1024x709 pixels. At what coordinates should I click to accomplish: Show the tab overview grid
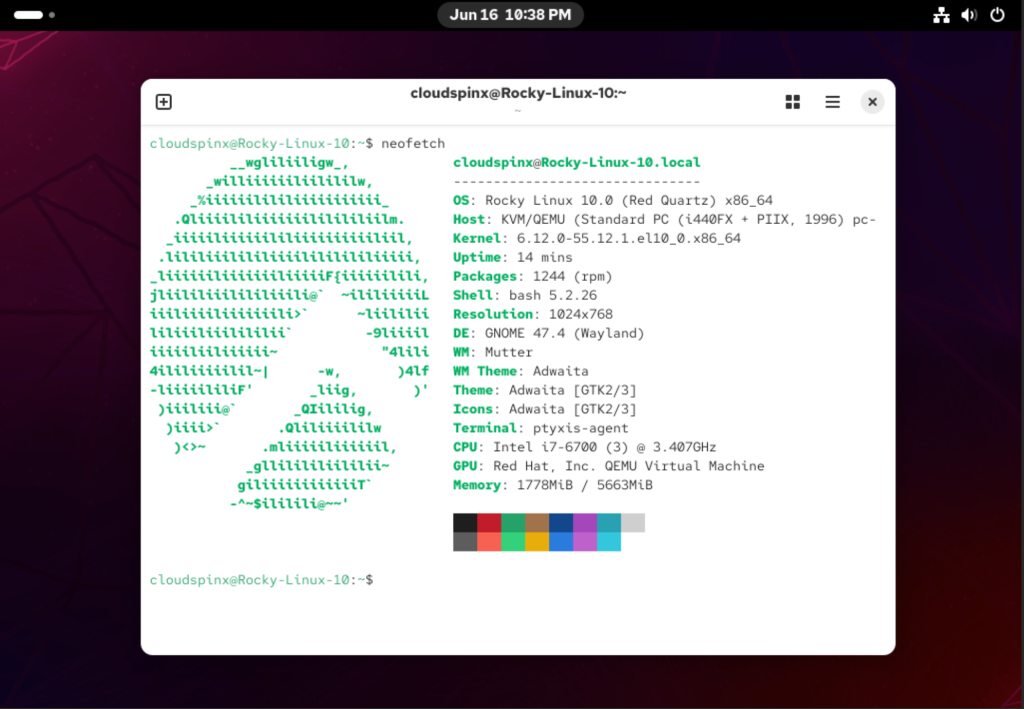(x=792, y=101)
